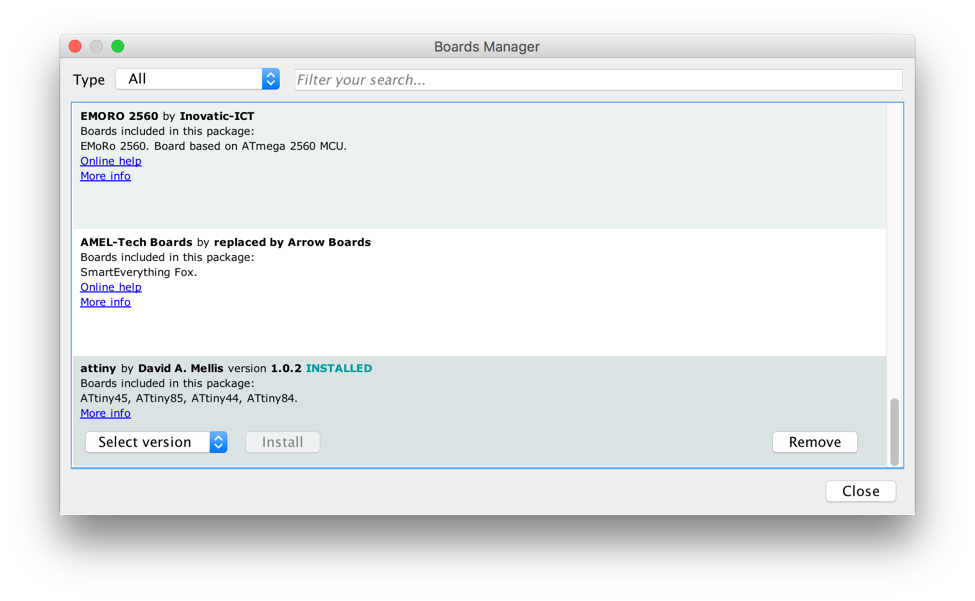975x601 pixels.
Task: Click the Filter your search field
Action: pyautogui.click(x=598, y=80)
